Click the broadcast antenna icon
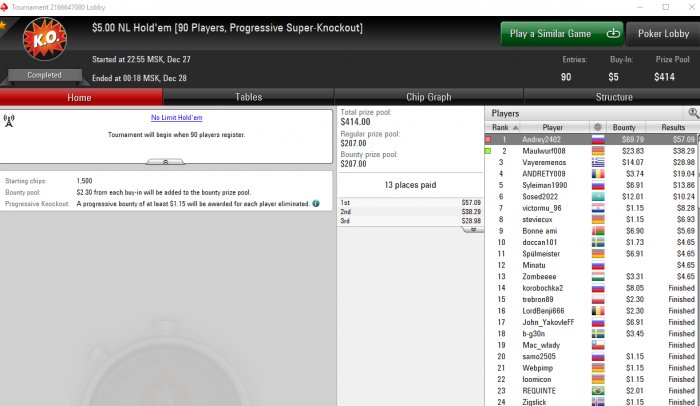The width and height of the screenshot is (700, 406). point(9,121)
